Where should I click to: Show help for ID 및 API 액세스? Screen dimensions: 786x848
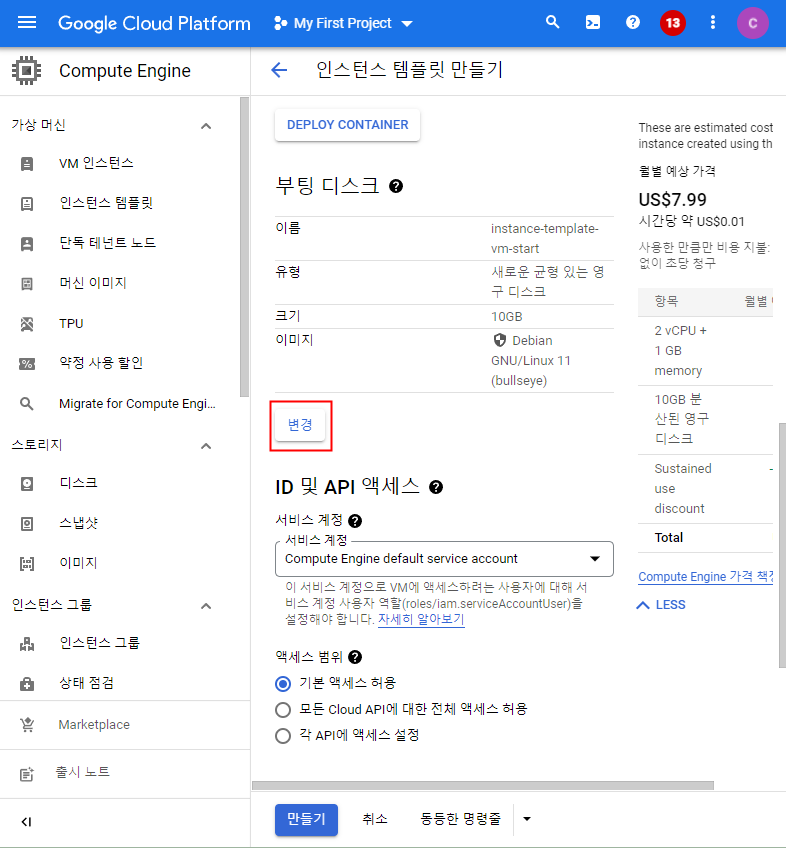(x=436, y=487)
